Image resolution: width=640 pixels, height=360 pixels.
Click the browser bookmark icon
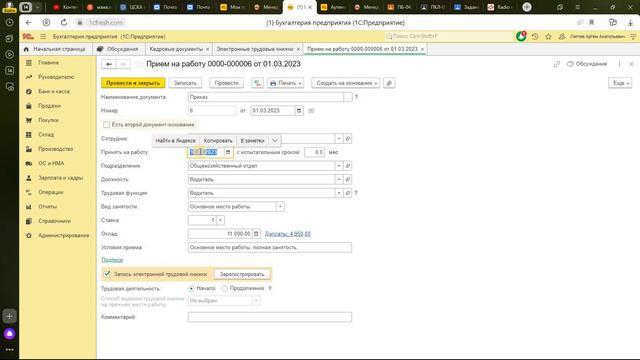(591, 22)
